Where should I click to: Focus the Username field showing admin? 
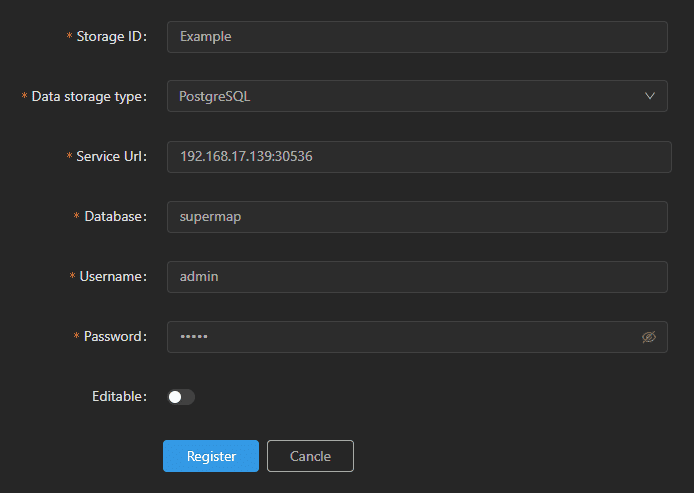(x=417, y=276)
